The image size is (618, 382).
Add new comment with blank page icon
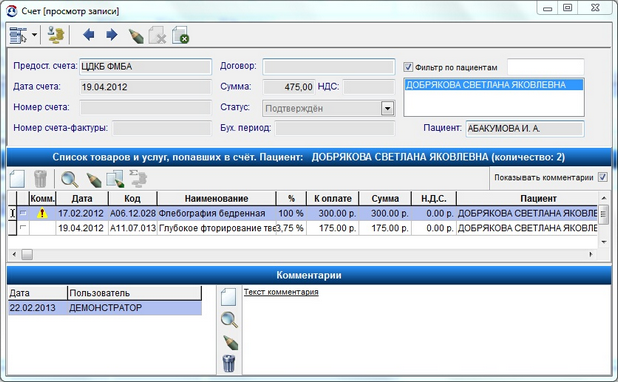(x=229, y=297)
